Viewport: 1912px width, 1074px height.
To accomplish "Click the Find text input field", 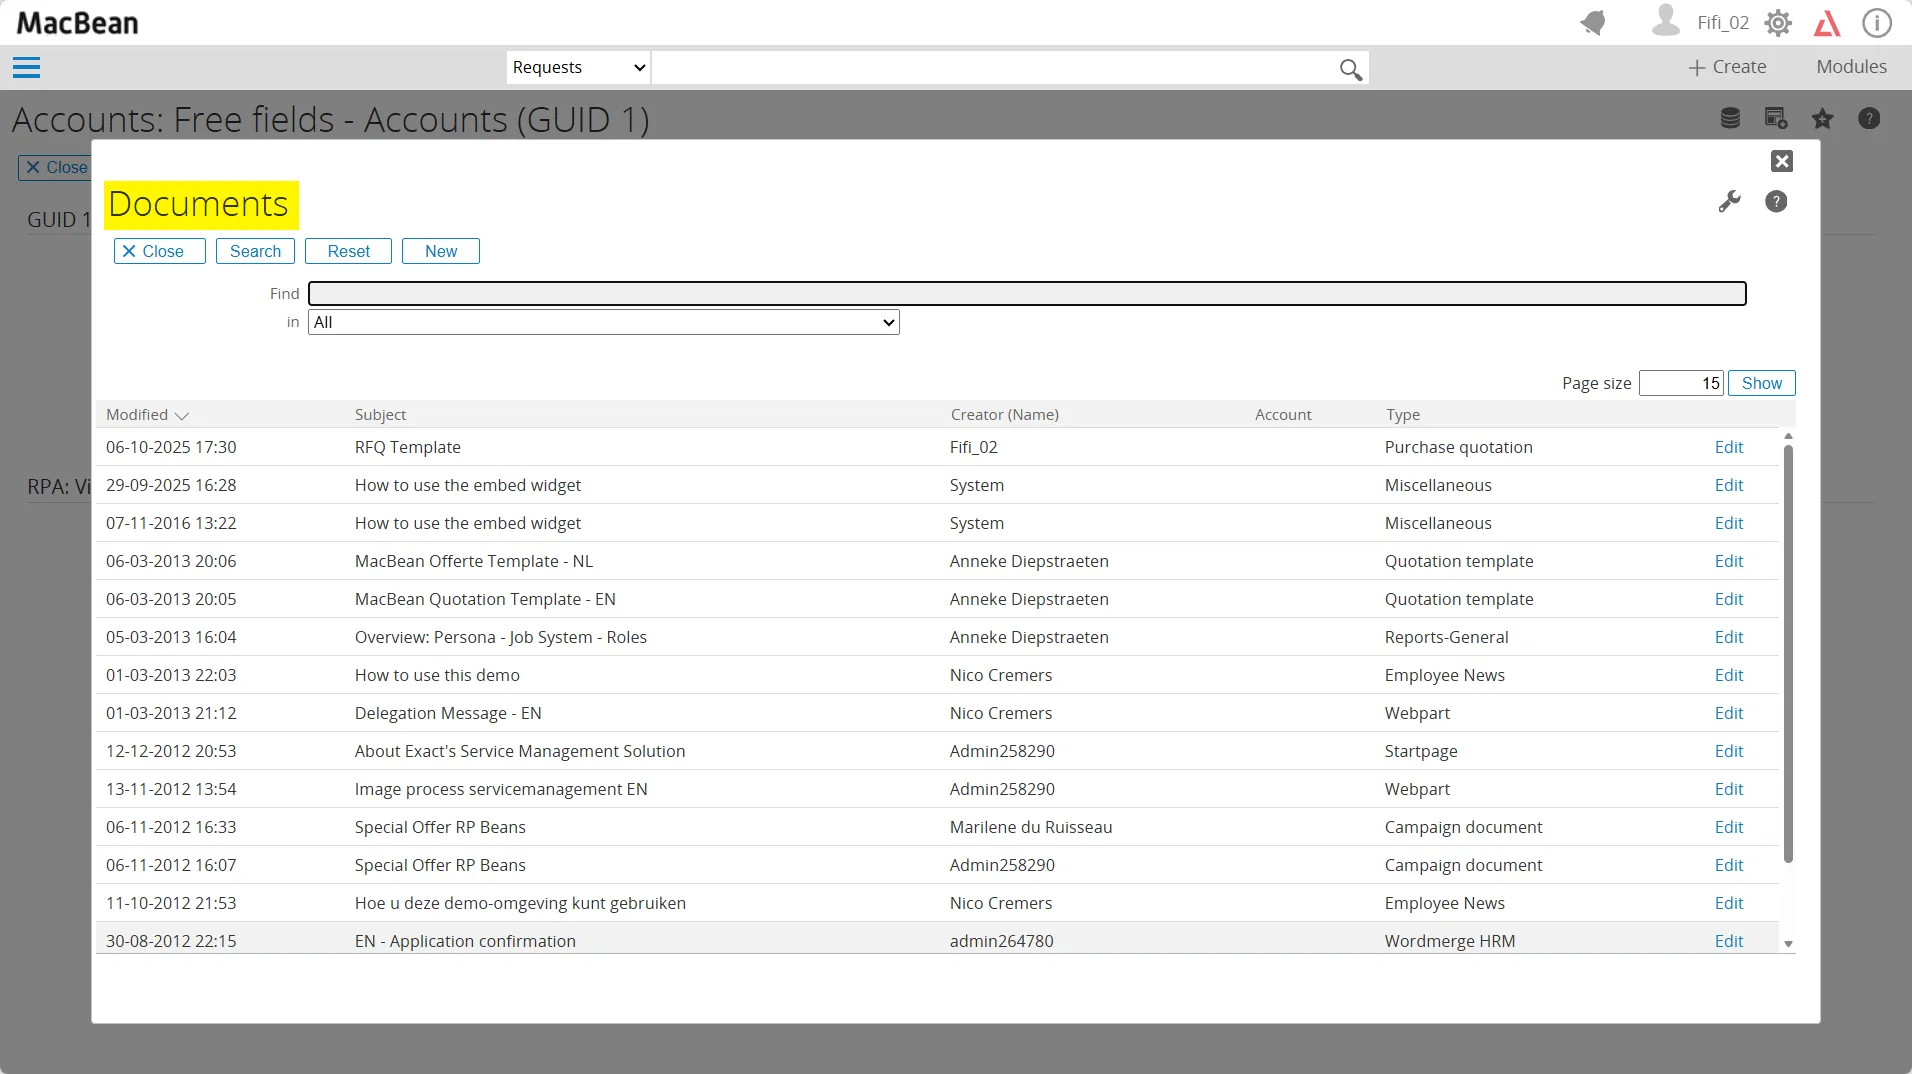I will coord(1026,294).
